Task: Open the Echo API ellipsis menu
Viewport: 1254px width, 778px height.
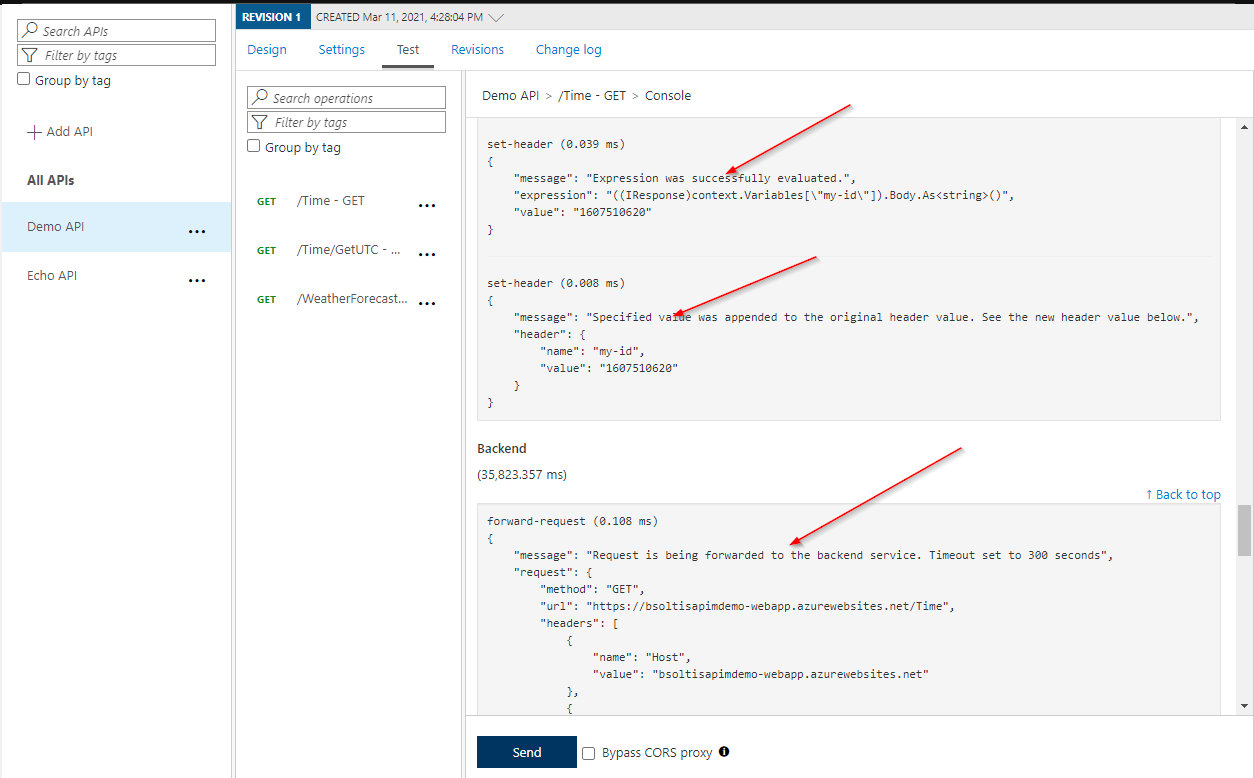Action: 197,280
